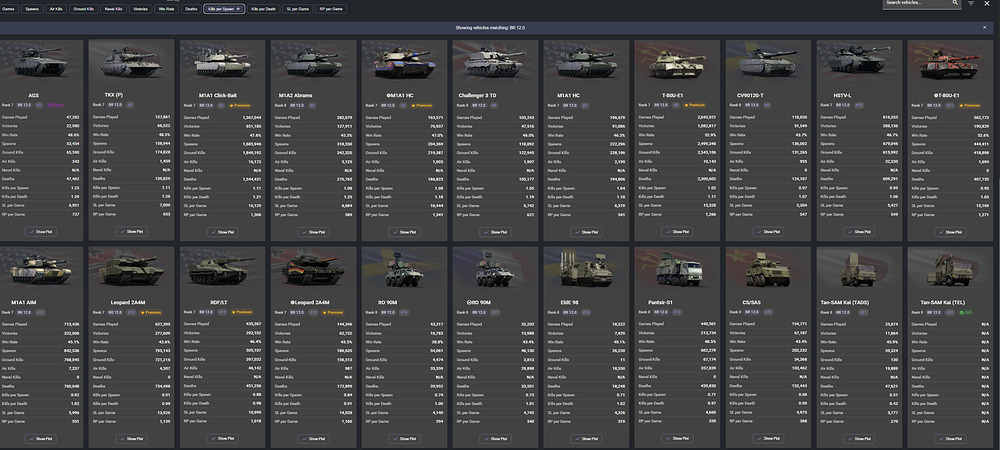Click the BR 12.0 badge on HSTV-L

pyautogui.click(x=844, y=105)
